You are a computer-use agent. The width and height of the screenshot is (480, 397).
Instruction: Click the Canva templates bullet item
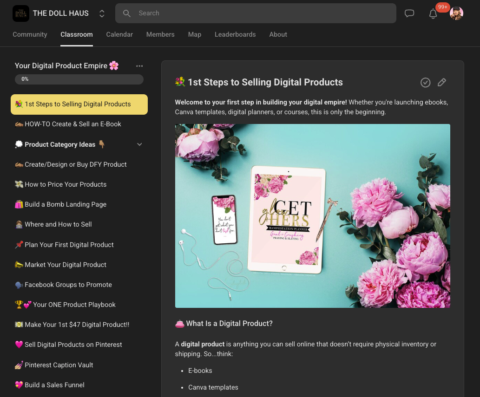pyautogui.click(x=213, y=387)
